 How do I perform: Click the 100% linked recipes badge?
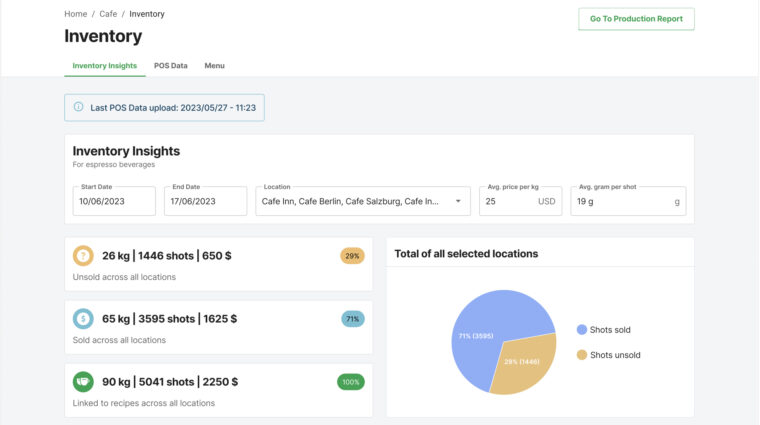pos(351,382)
